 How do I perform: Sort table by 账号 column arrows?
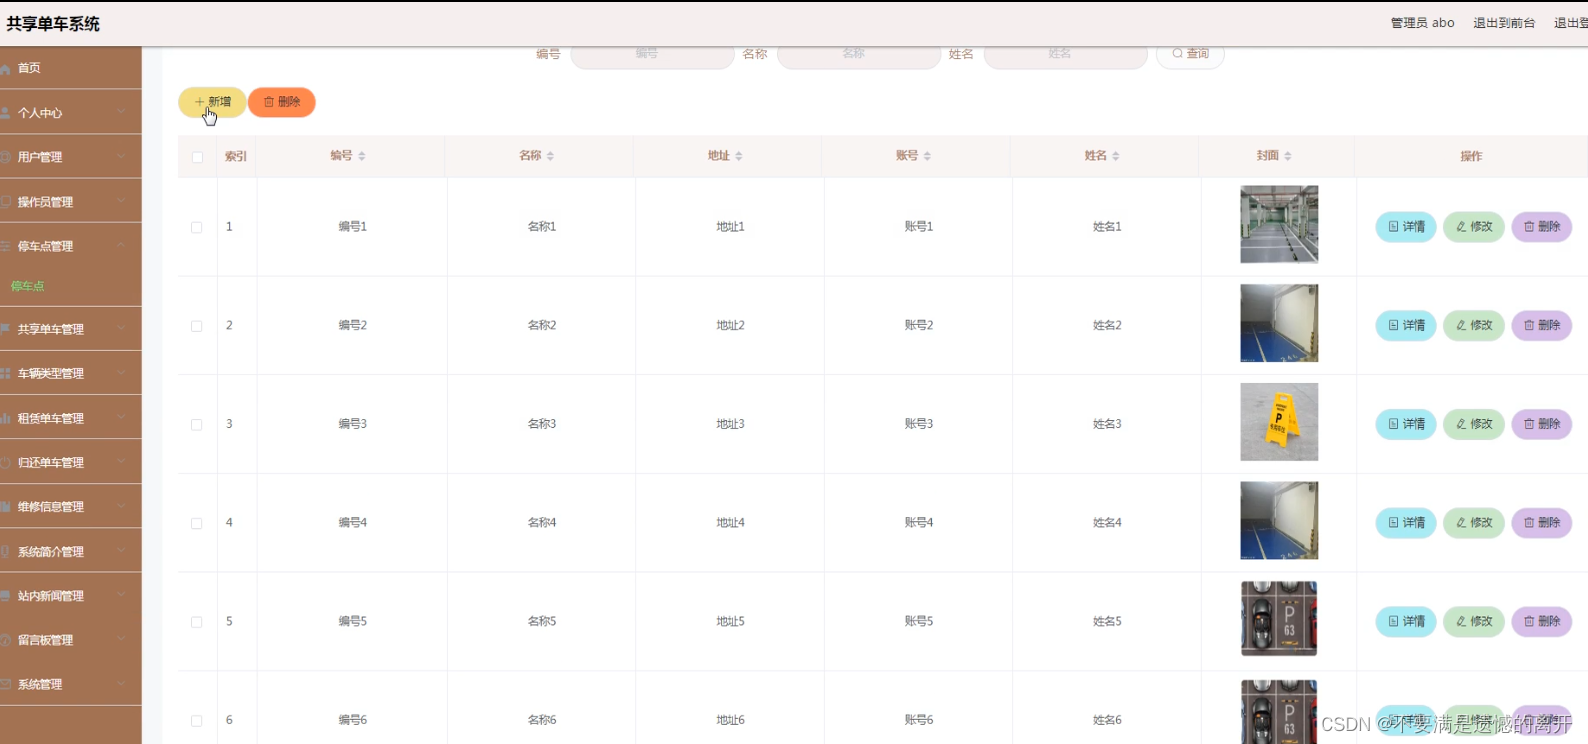pos(927,156)
